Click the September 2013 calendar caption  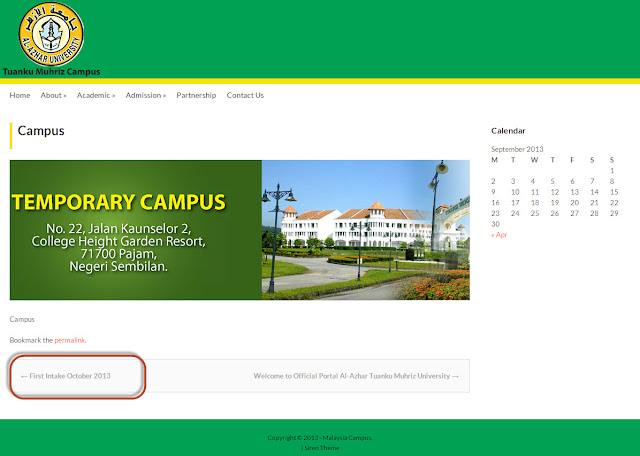(x=517, y=149)
